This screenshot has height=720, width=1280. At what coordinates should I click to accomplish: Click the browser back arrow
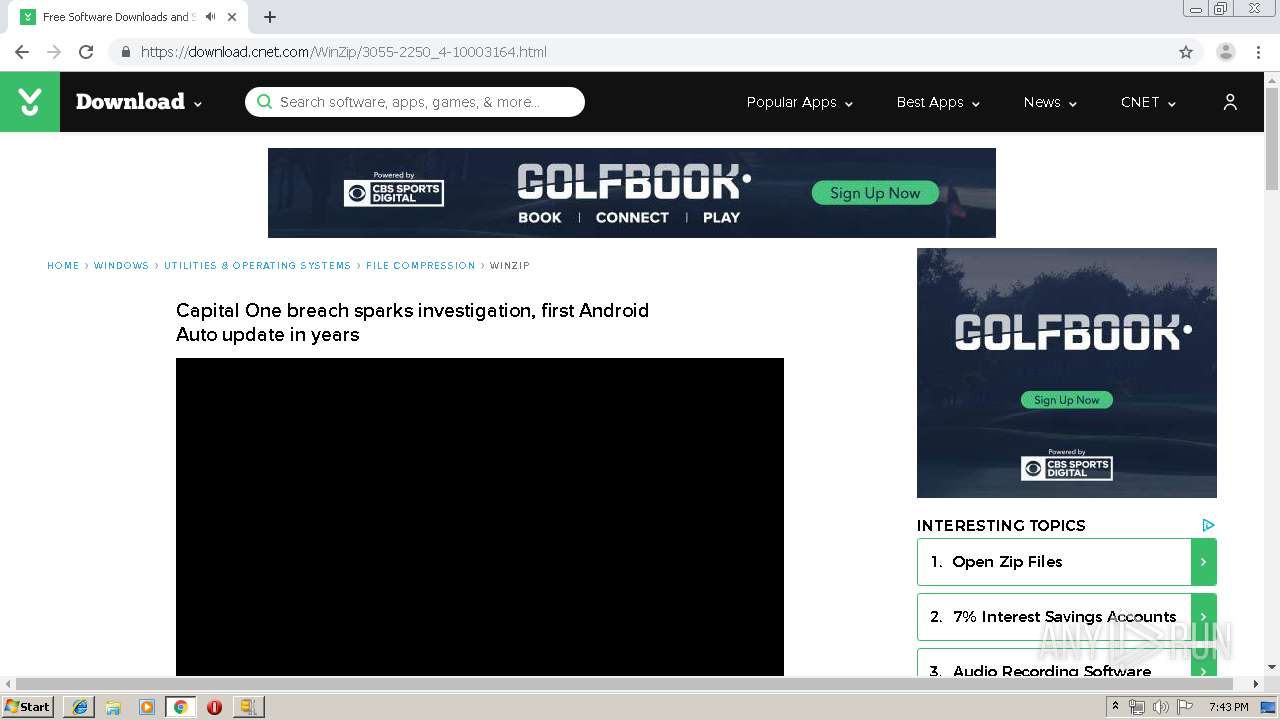click(x=22, y=52)
